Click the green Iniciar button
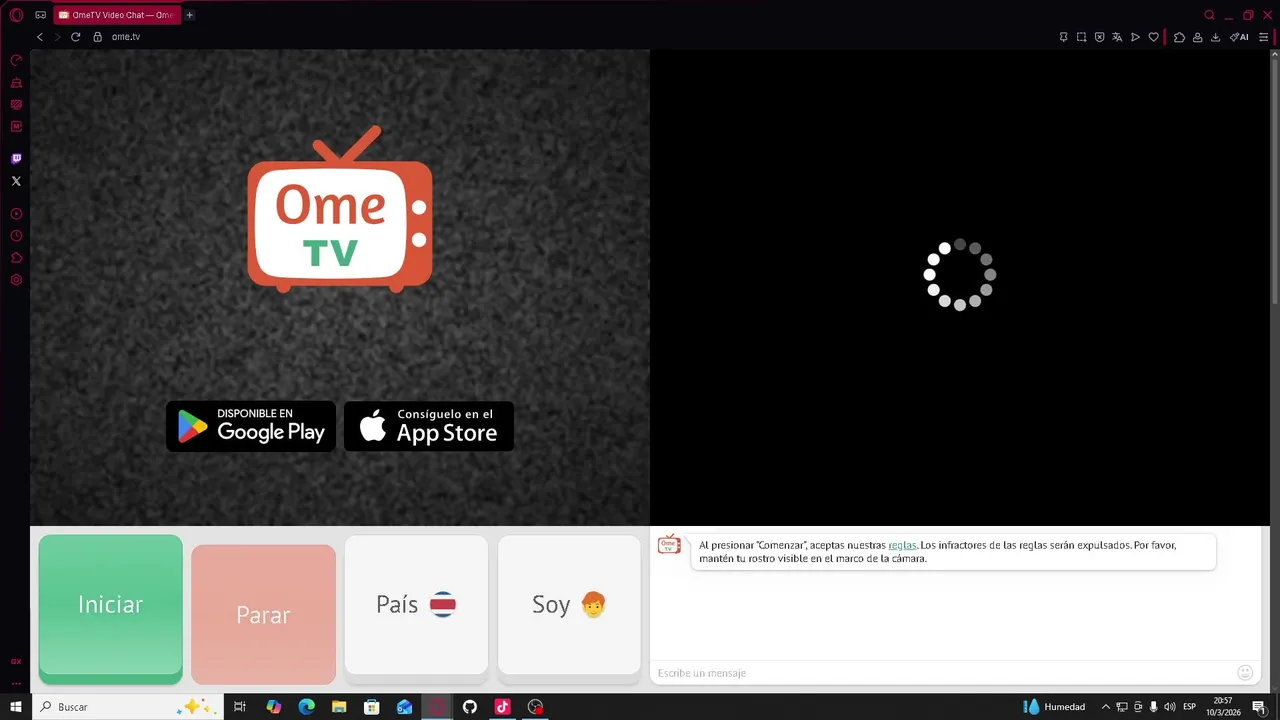 click(111, 609)
